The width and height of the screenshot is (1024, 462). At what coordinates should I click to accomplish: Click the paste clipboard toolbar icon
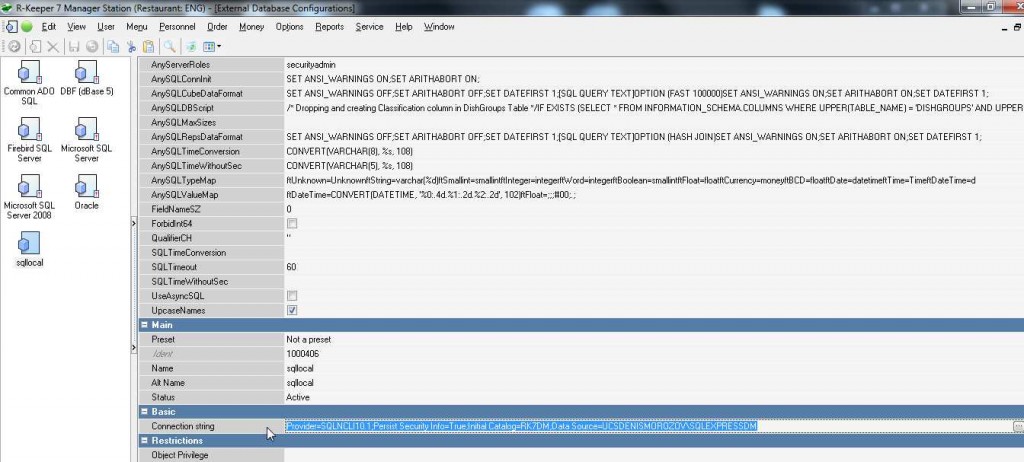pyautogui.click(x=149, y=46)
